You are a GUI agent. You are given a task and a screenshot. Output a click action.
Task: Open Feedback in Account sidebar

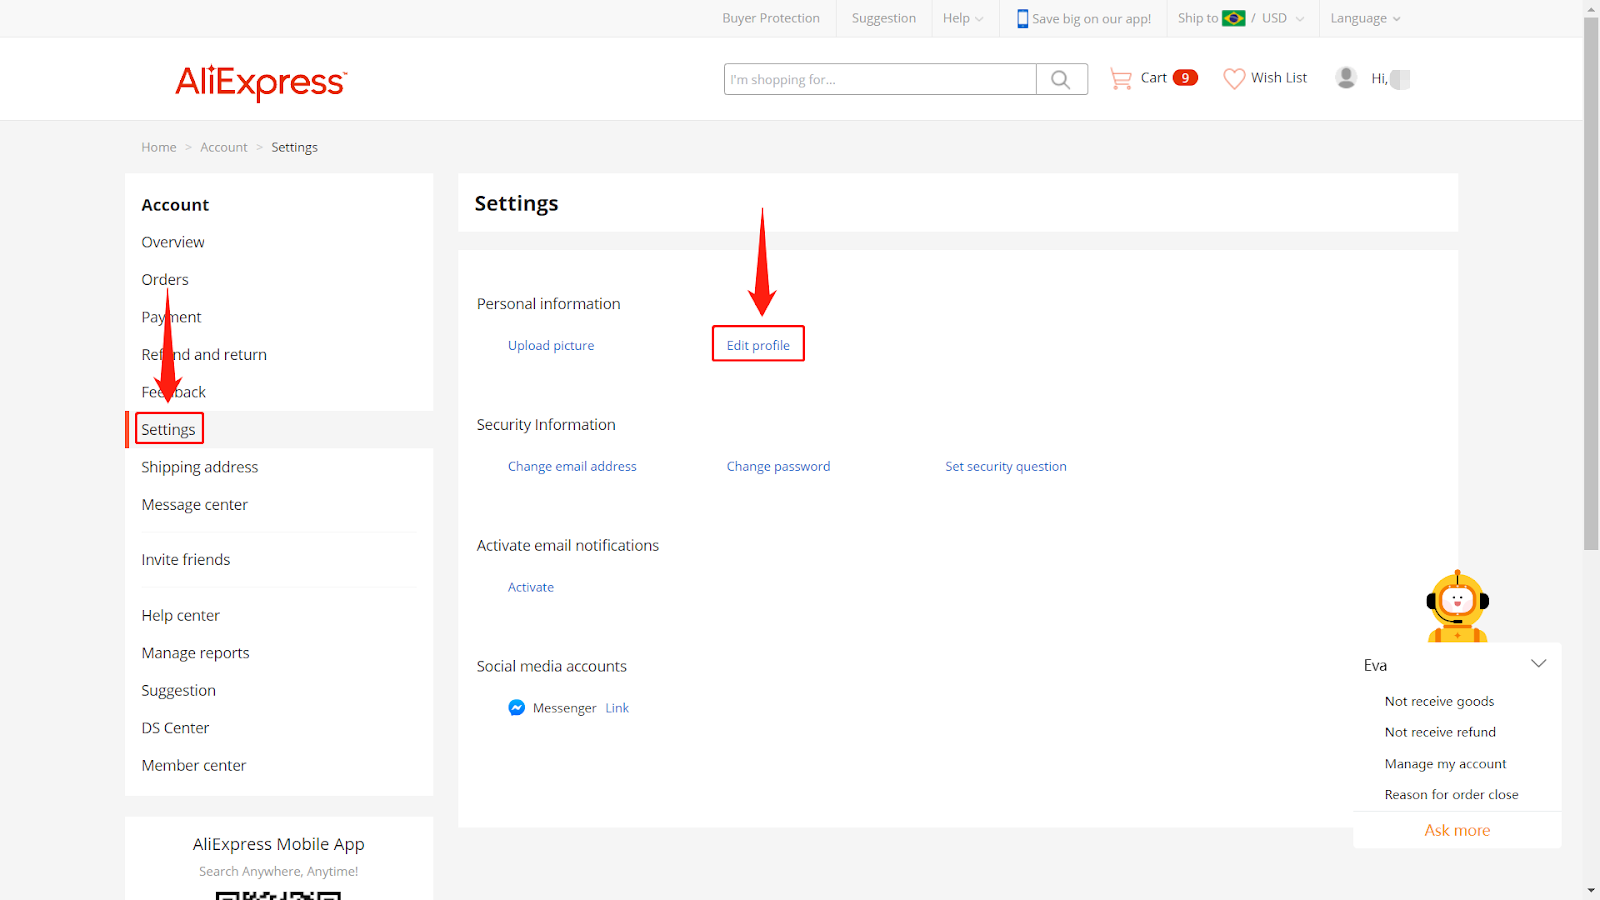pos(174,392)
